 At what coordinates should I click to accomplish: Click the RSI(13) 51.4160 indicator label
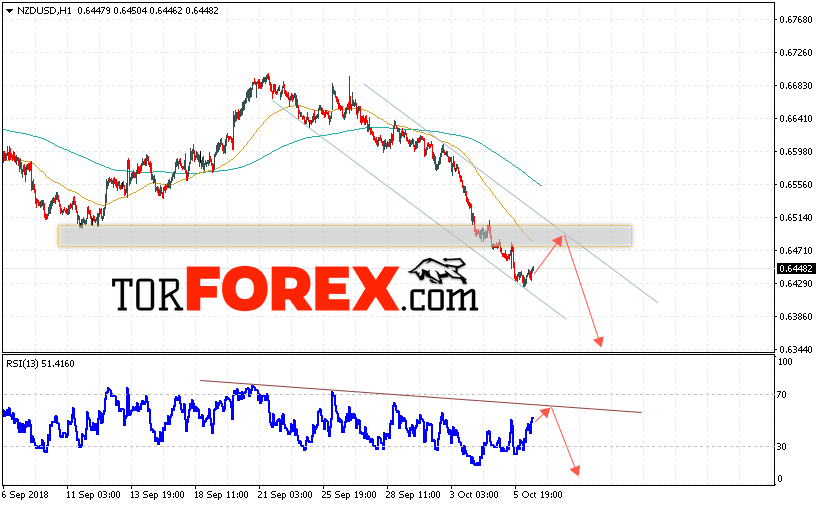coord(40,364)
